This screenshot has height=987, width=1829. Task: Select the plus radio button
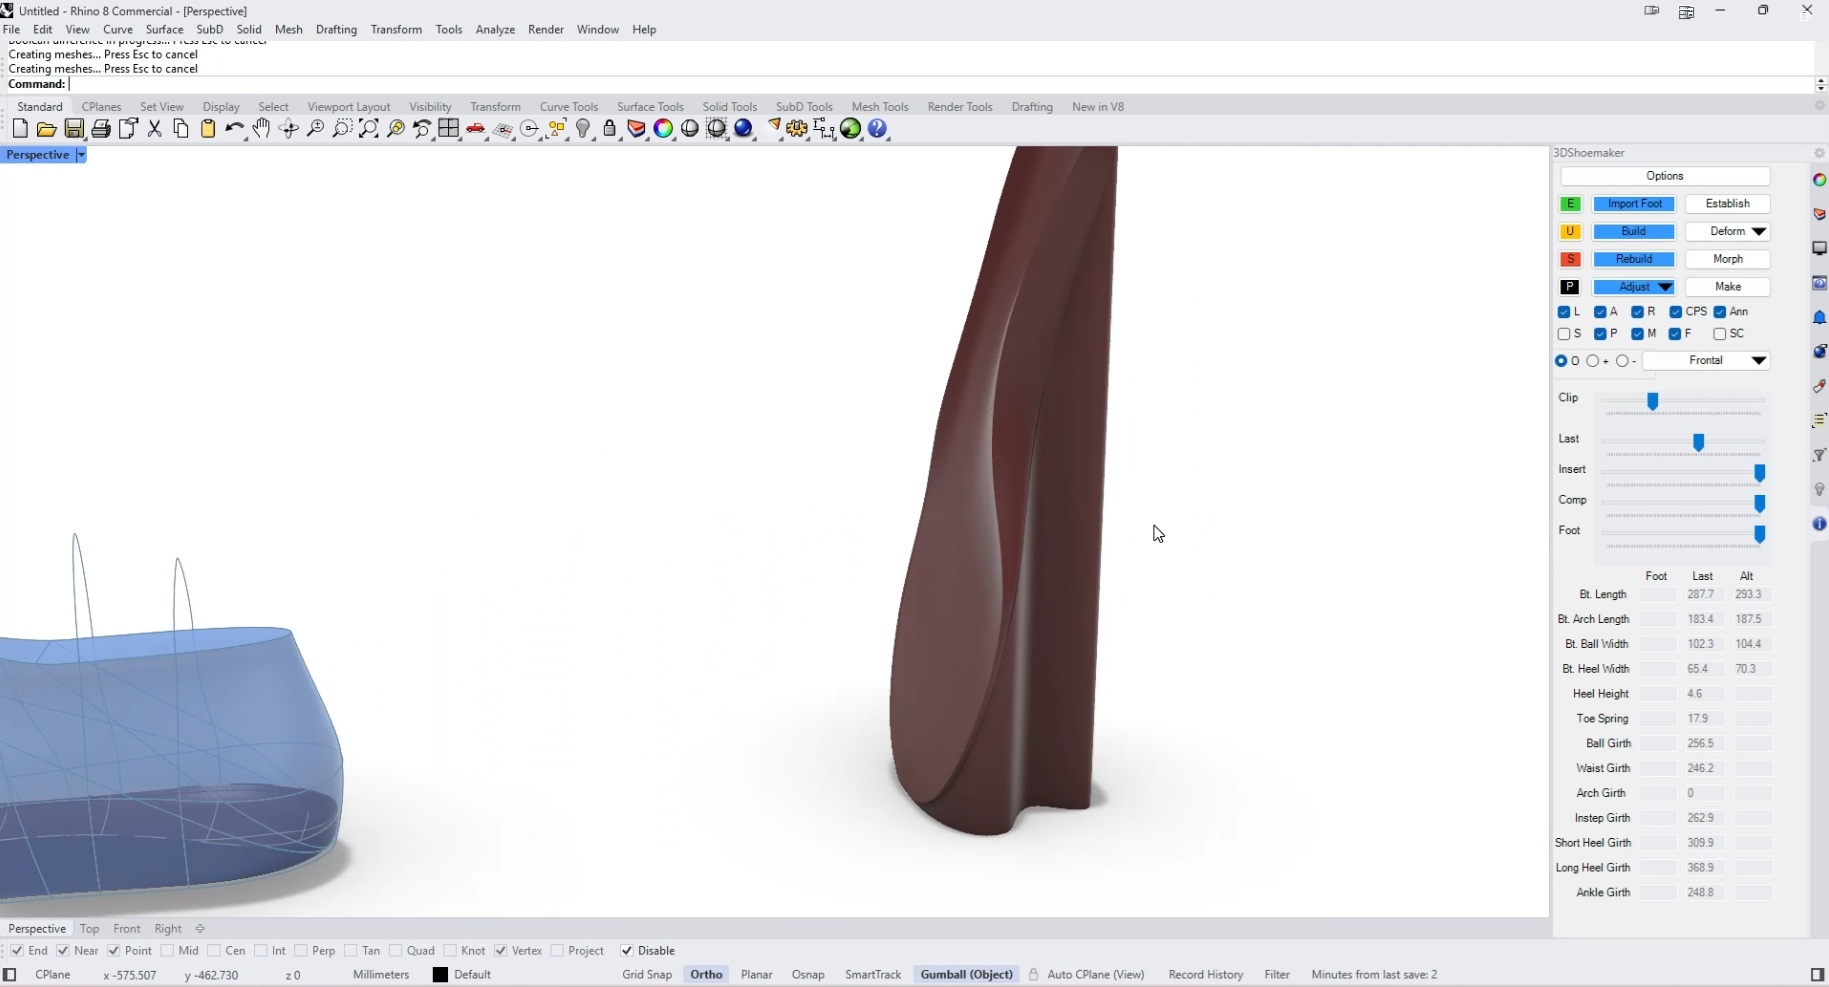(1593, 361)
